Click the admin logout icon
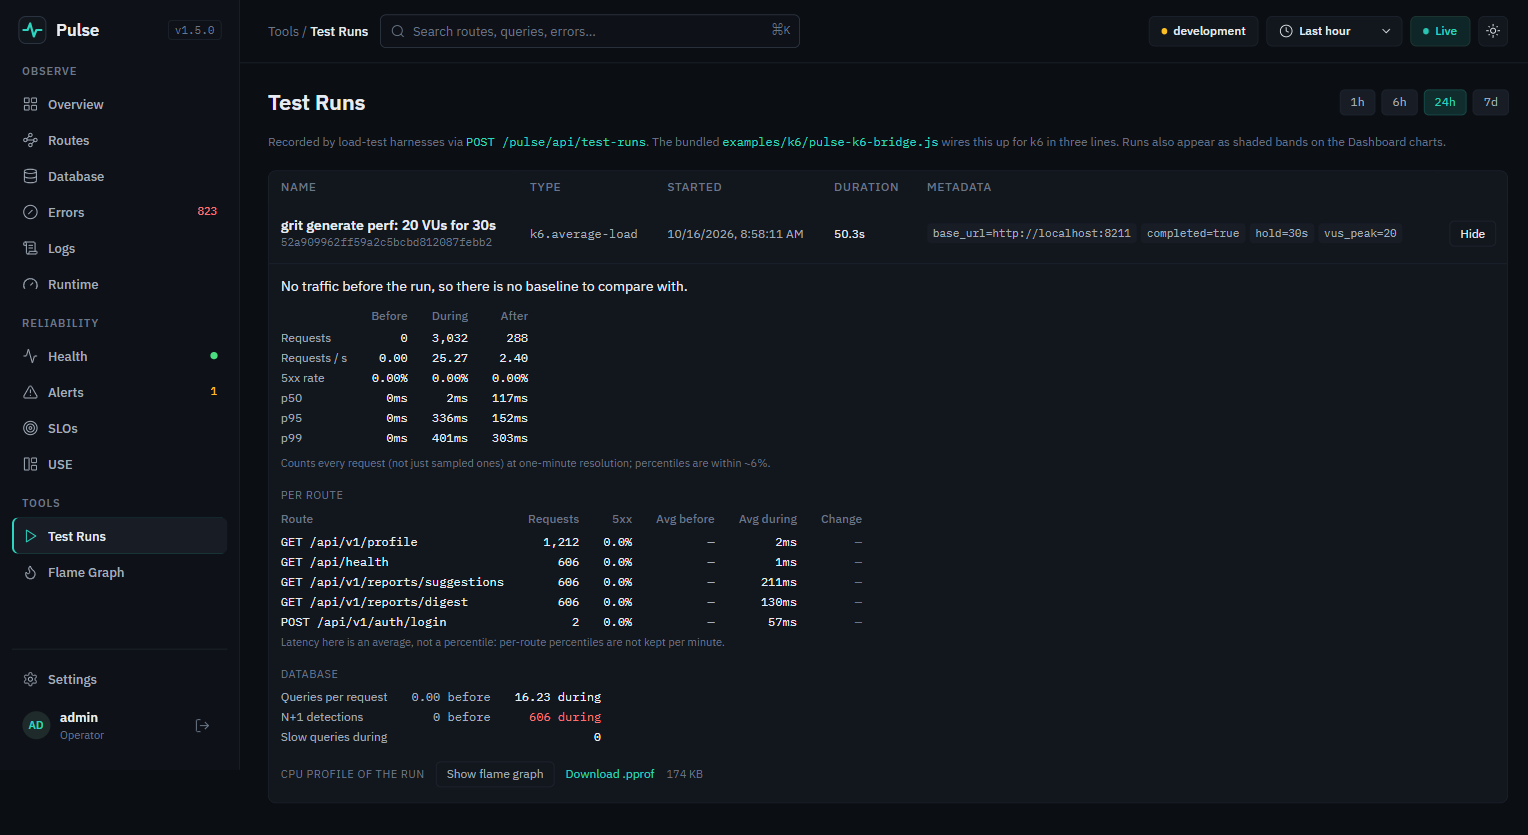 click(x=202, y=725)
